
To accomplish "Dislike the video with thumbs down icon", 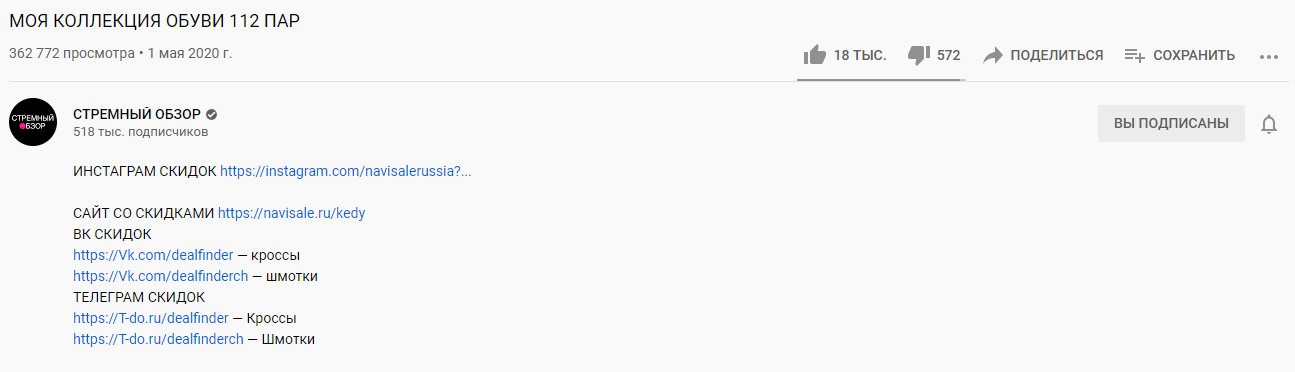I will (x=918, y=55).
